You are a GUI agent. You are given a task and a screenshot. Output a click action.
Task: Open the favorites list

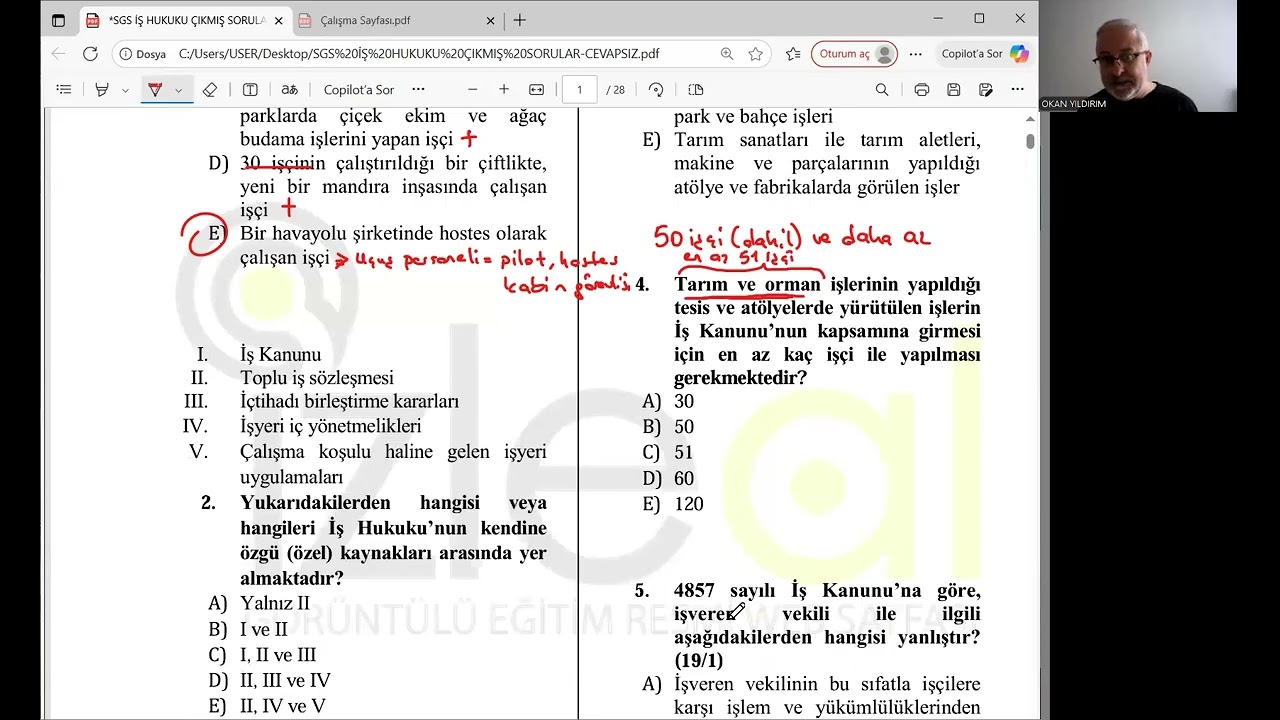point(793,54)
